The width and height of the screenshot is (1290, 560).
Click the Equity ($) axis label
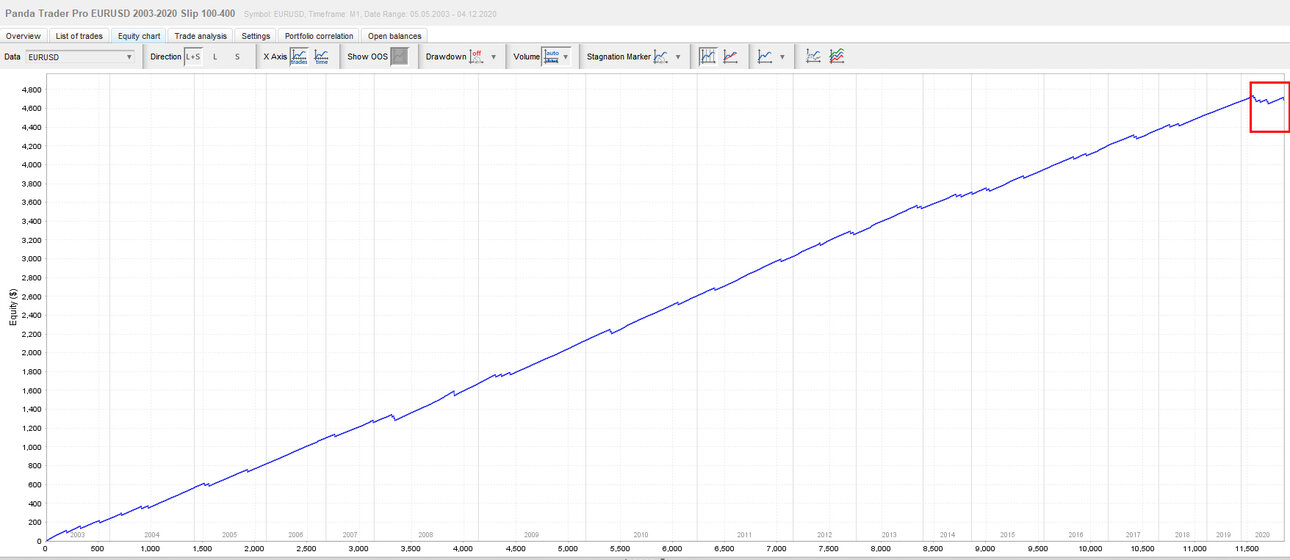(x=13, y=306)
